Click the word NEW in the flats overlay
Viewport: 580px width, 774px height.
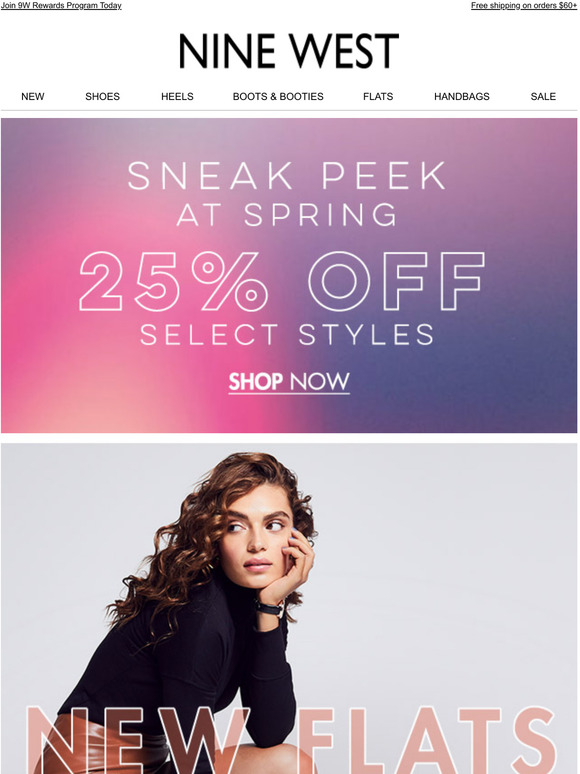pyautogui.click(x=138, y=740)
